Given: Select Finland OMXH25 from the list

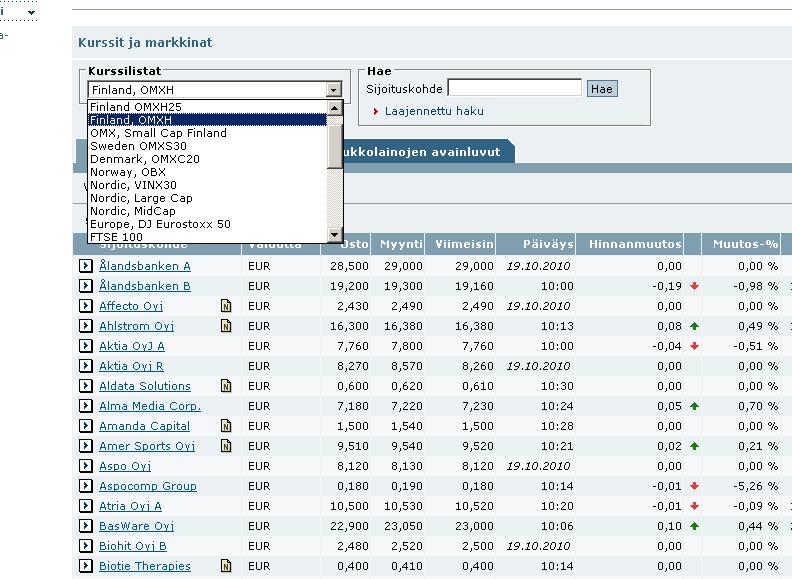Looking at the screenshot, I should point(208,107).
